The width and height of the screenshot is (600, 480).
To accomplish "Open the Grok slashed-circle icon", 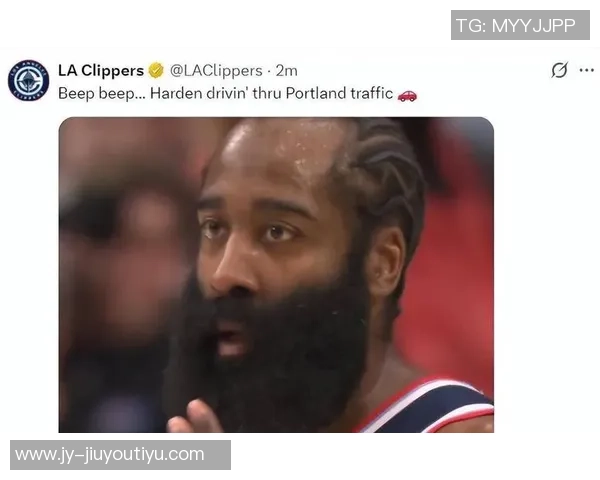I will pyautogui.click(x=559, y=70).
